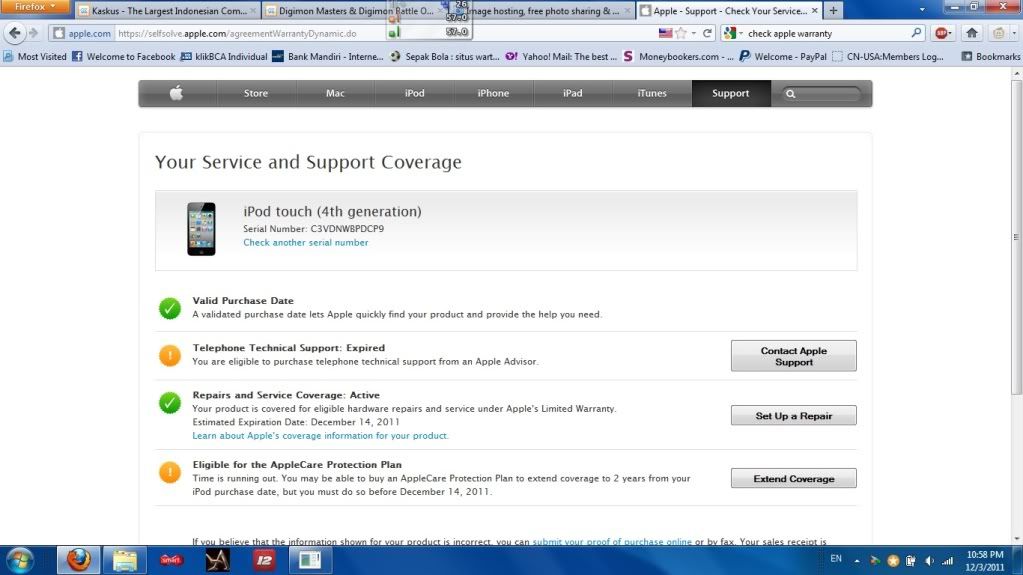Open the Bookmarks menu button
Viewport: 1023px width, 575px height.
tap(990, 57)
